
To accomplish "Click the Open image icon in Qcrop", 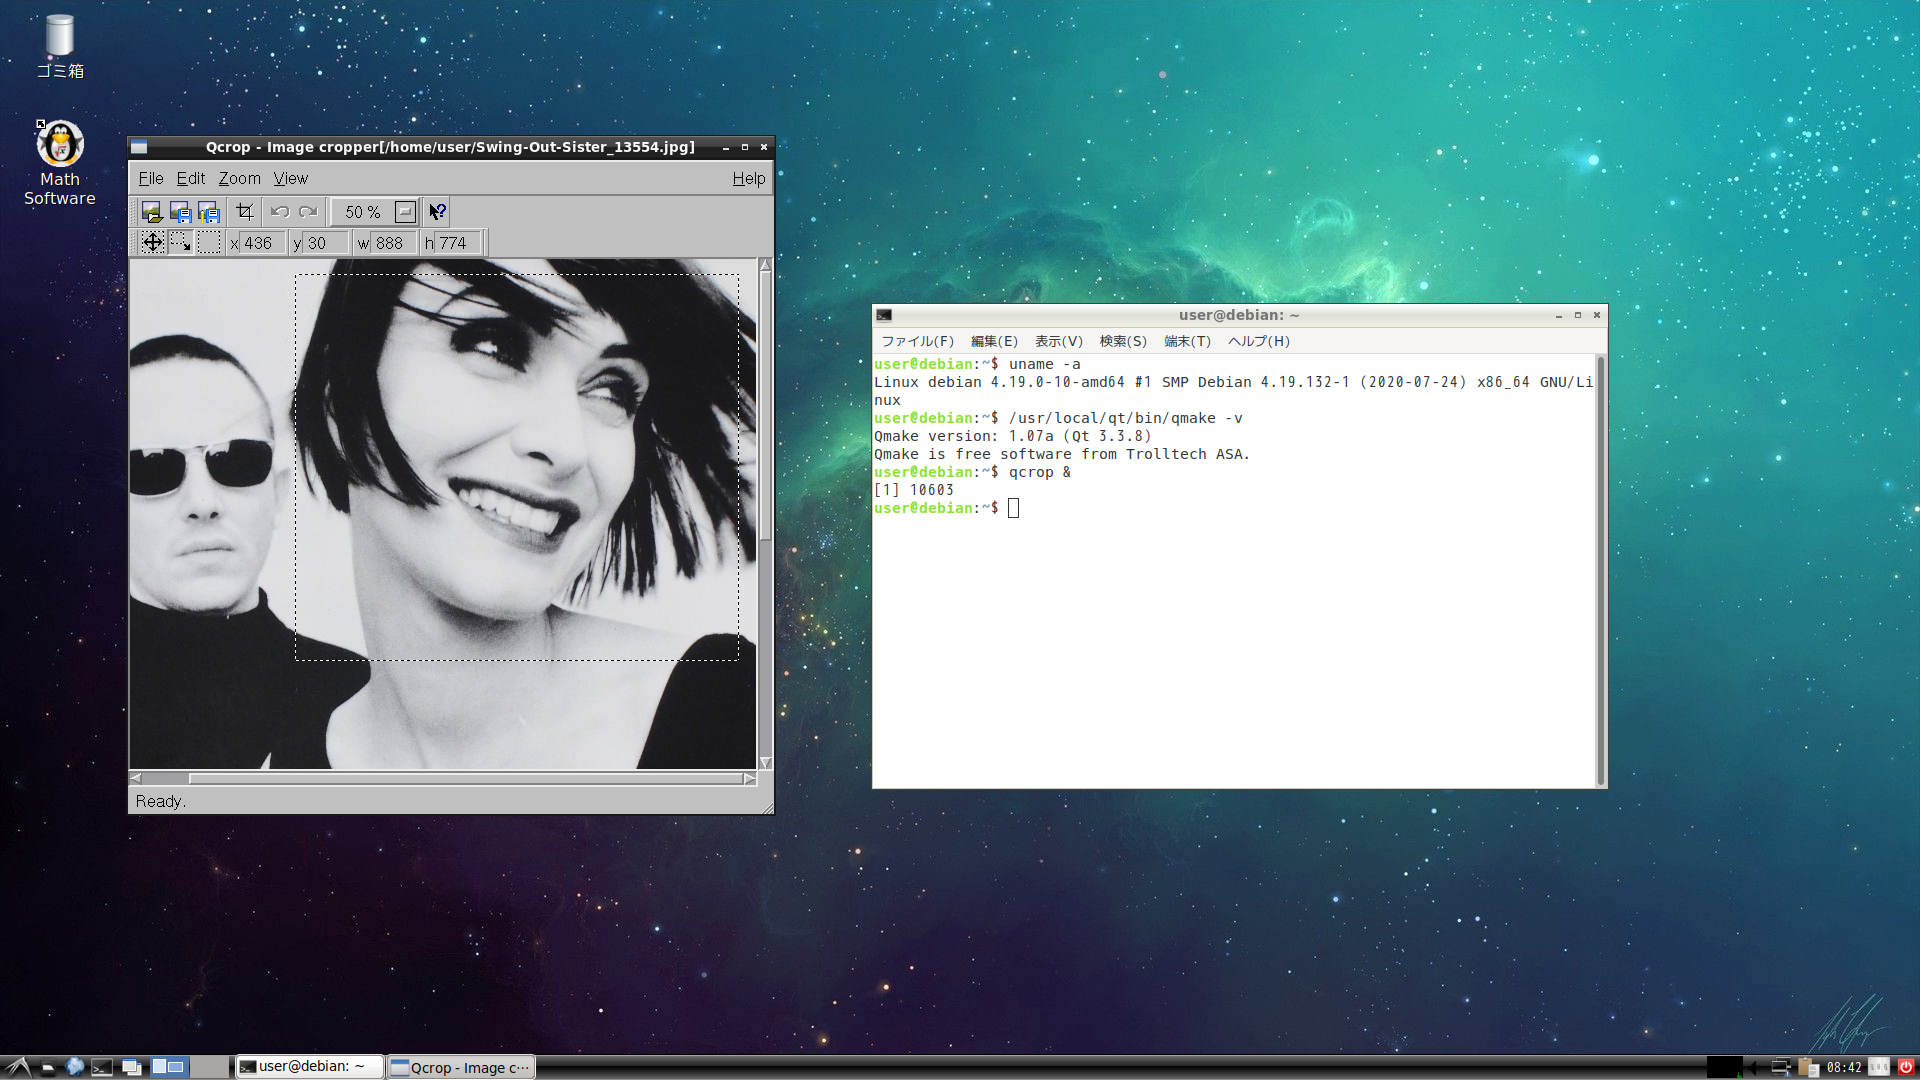I will (151, 212).
